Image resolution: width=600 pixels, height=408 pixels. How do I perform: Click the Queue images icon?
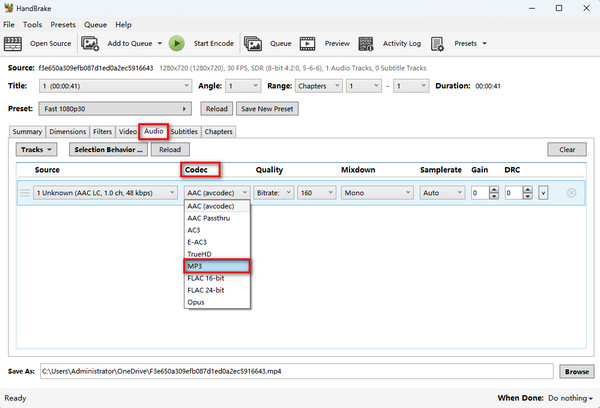[253, 44]
